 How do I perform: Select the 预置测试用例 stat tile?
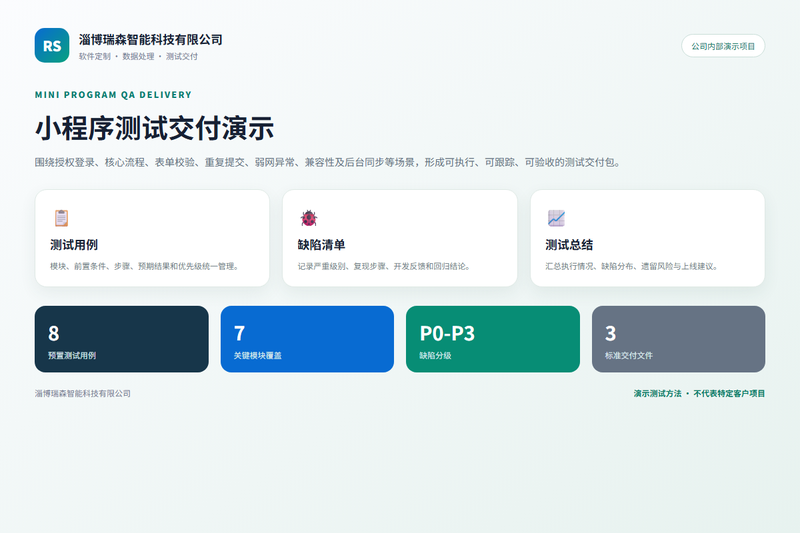pyautogui.click(x=121, y=339)
